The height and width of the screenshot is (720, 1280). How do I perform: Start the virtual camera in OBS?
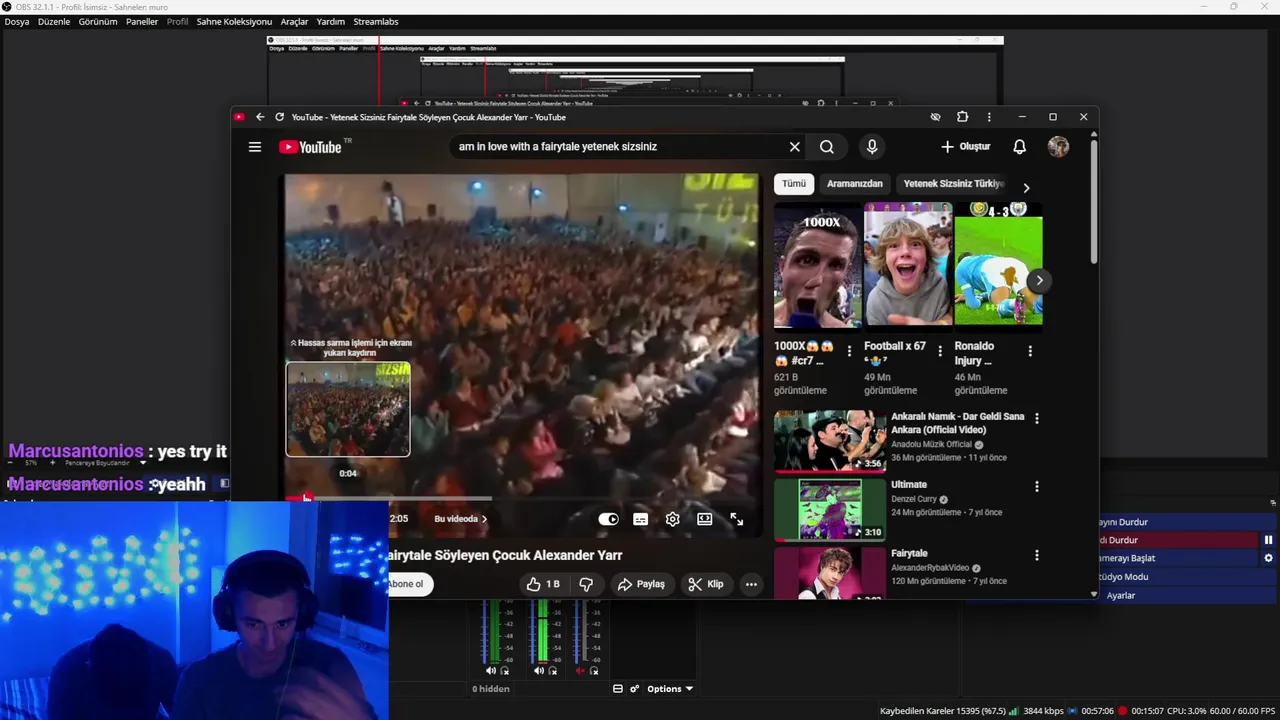[1177, 558]
